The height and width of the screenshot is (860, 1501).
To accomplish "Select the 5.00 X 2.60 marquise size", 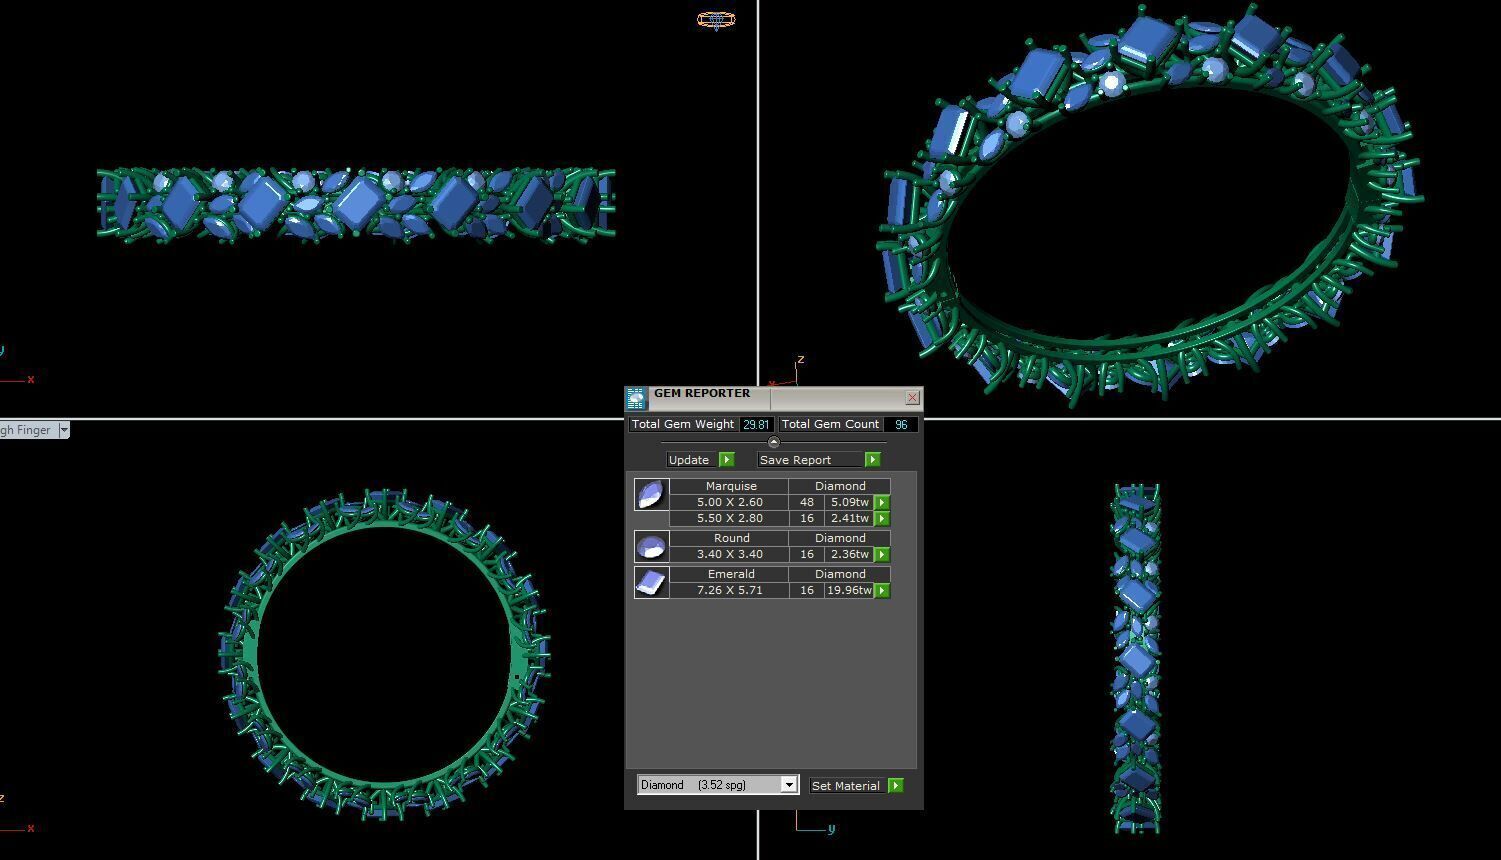I will tap(729, 502).
